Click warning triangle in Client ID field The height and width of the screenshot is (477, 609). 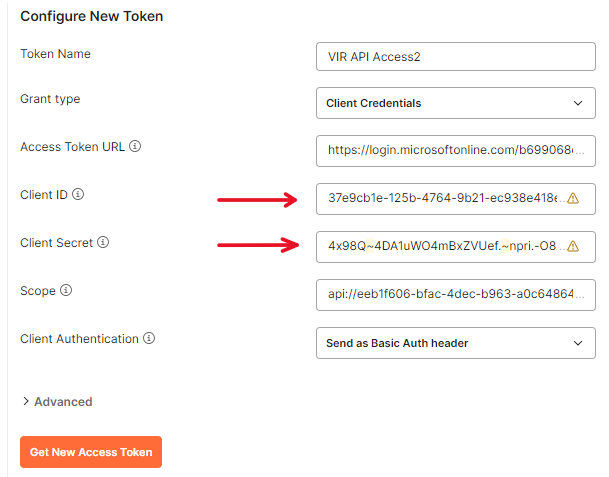click(x=573, y=198)
